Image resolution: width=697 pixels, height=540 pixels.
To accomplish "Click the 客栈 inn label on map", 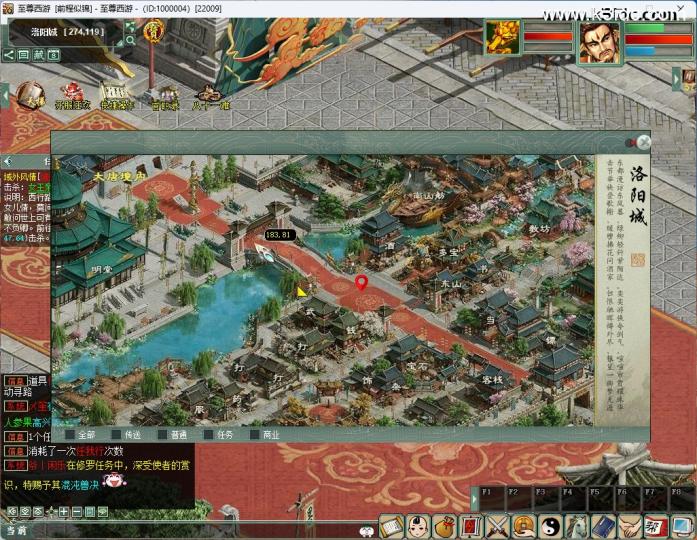I will (x=492, y=380).
